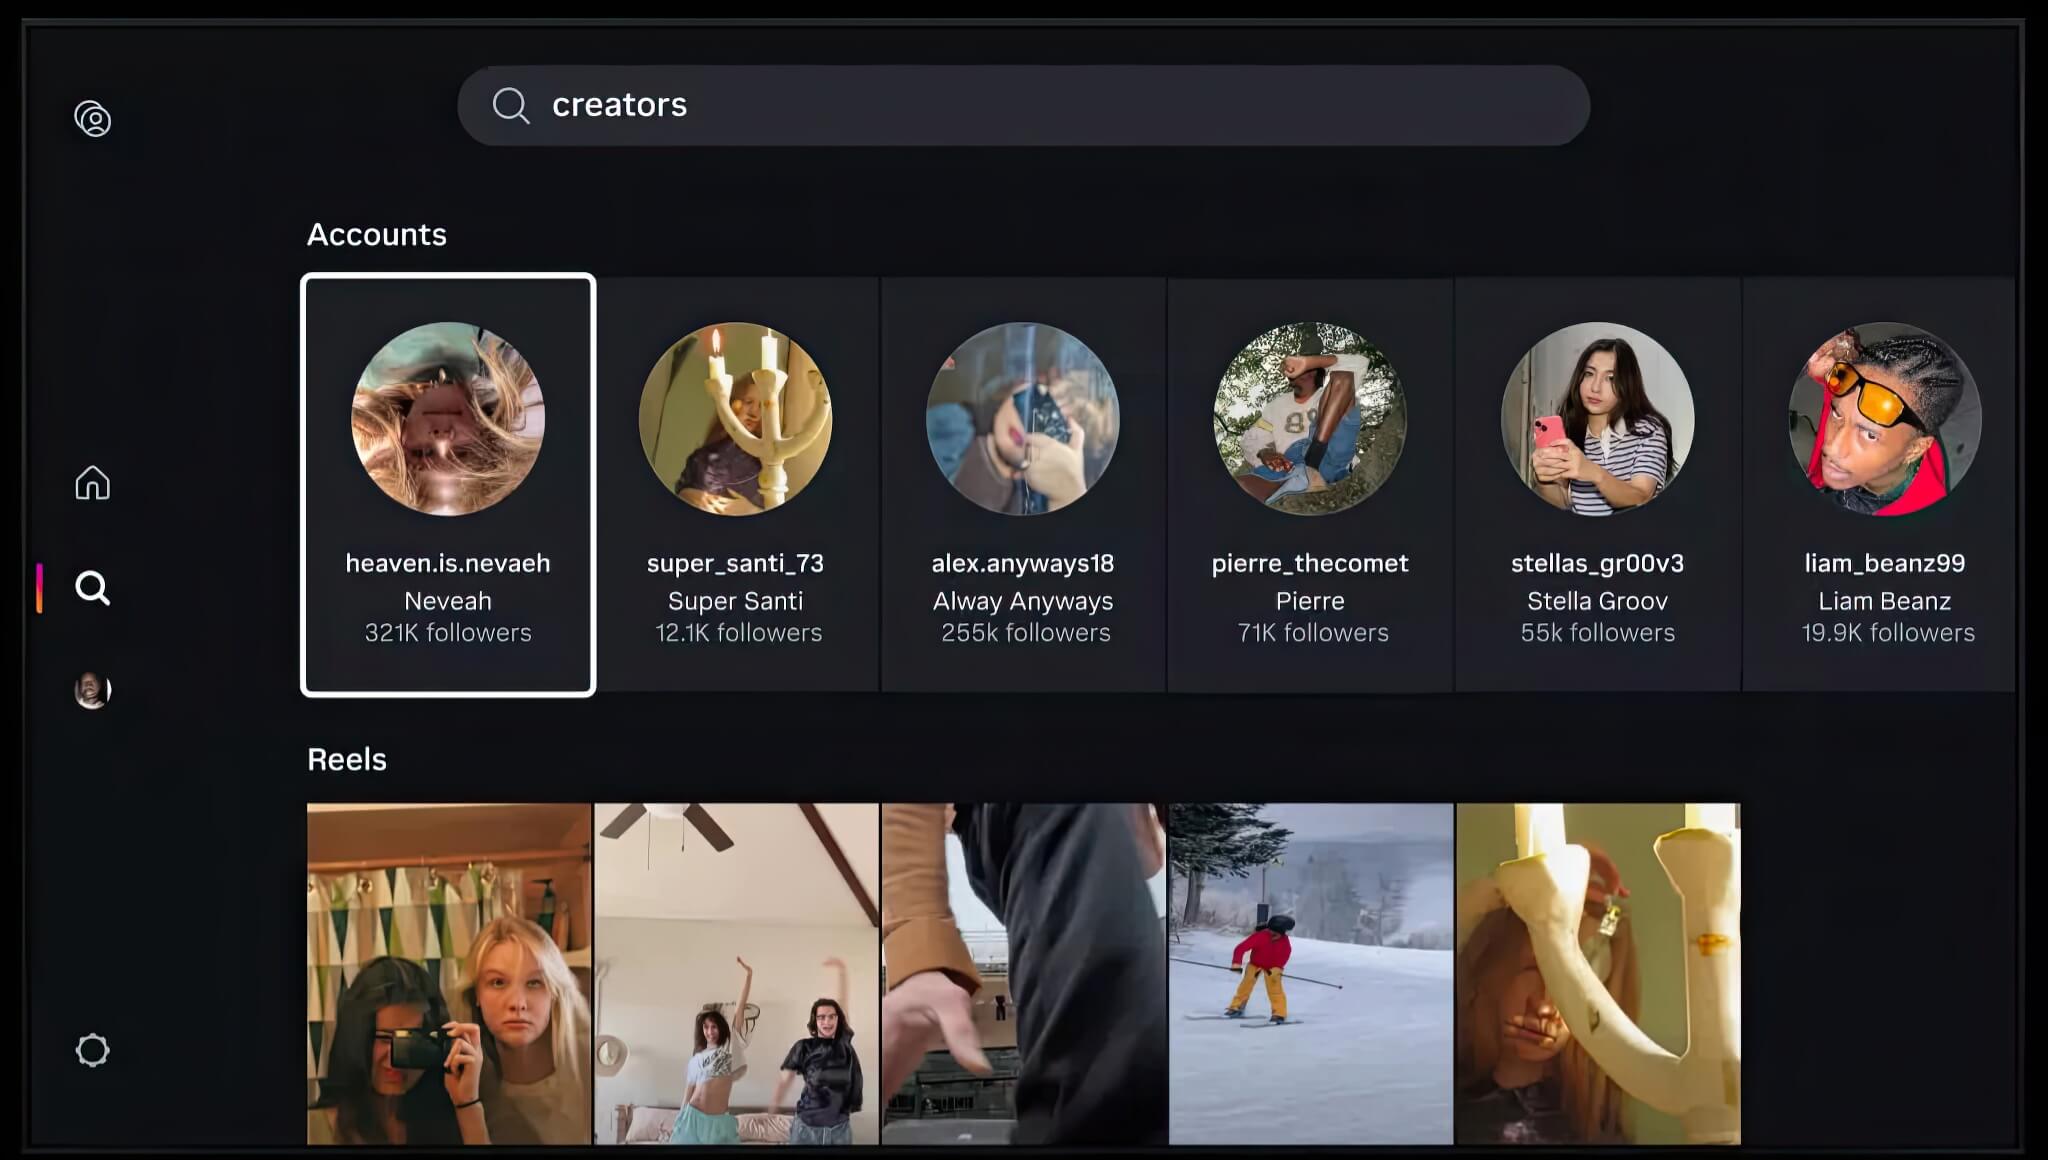Image resolution: width=2048 pixels, height=1160 pixels.
Task: Select the Home icon in the sidebar
Action: coord(93,483)
